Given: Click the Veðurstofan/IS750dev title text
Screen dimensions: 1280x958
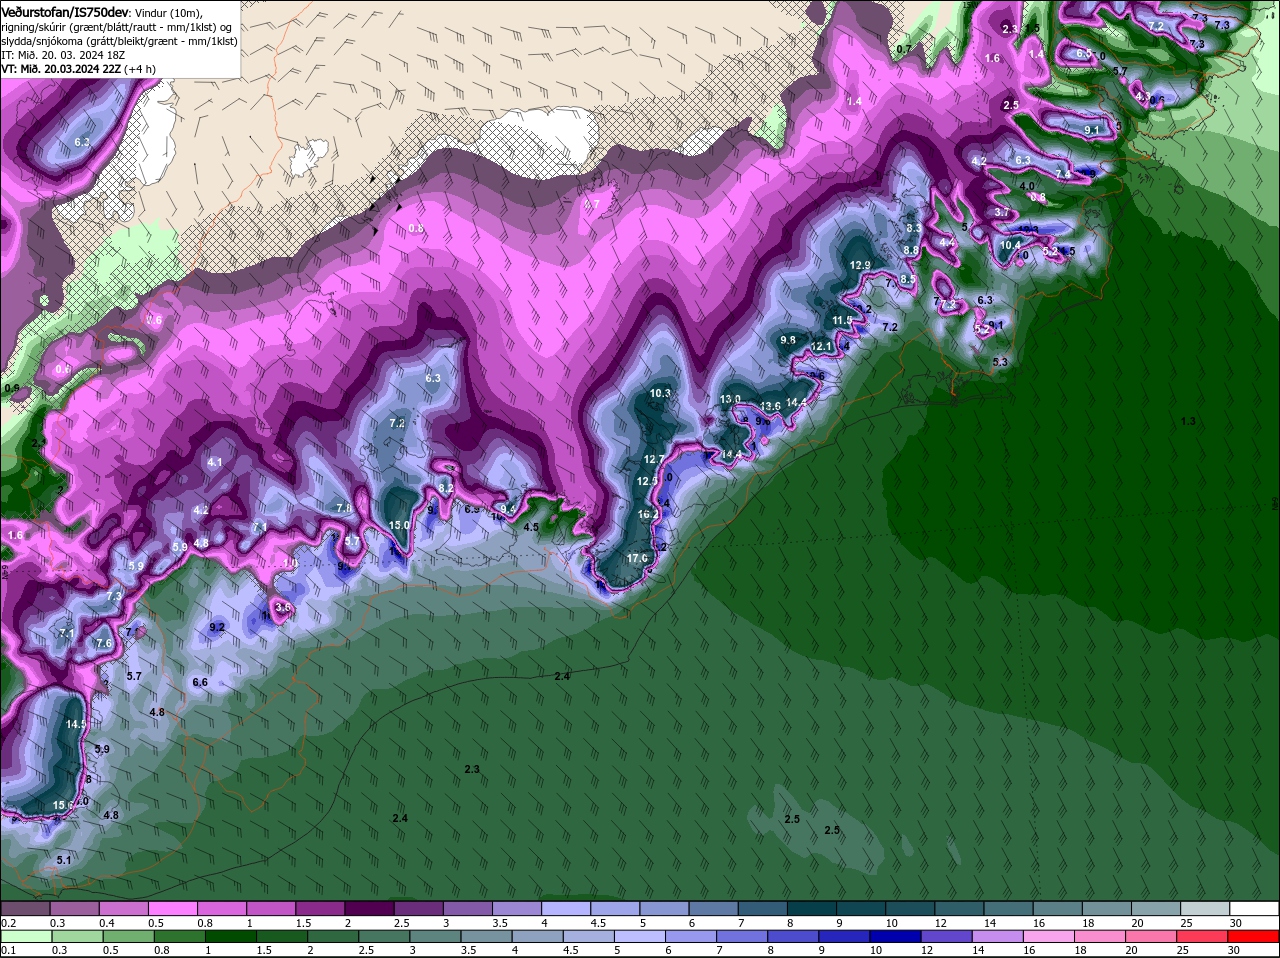Looking at the screenshot, I should point(64,11).
